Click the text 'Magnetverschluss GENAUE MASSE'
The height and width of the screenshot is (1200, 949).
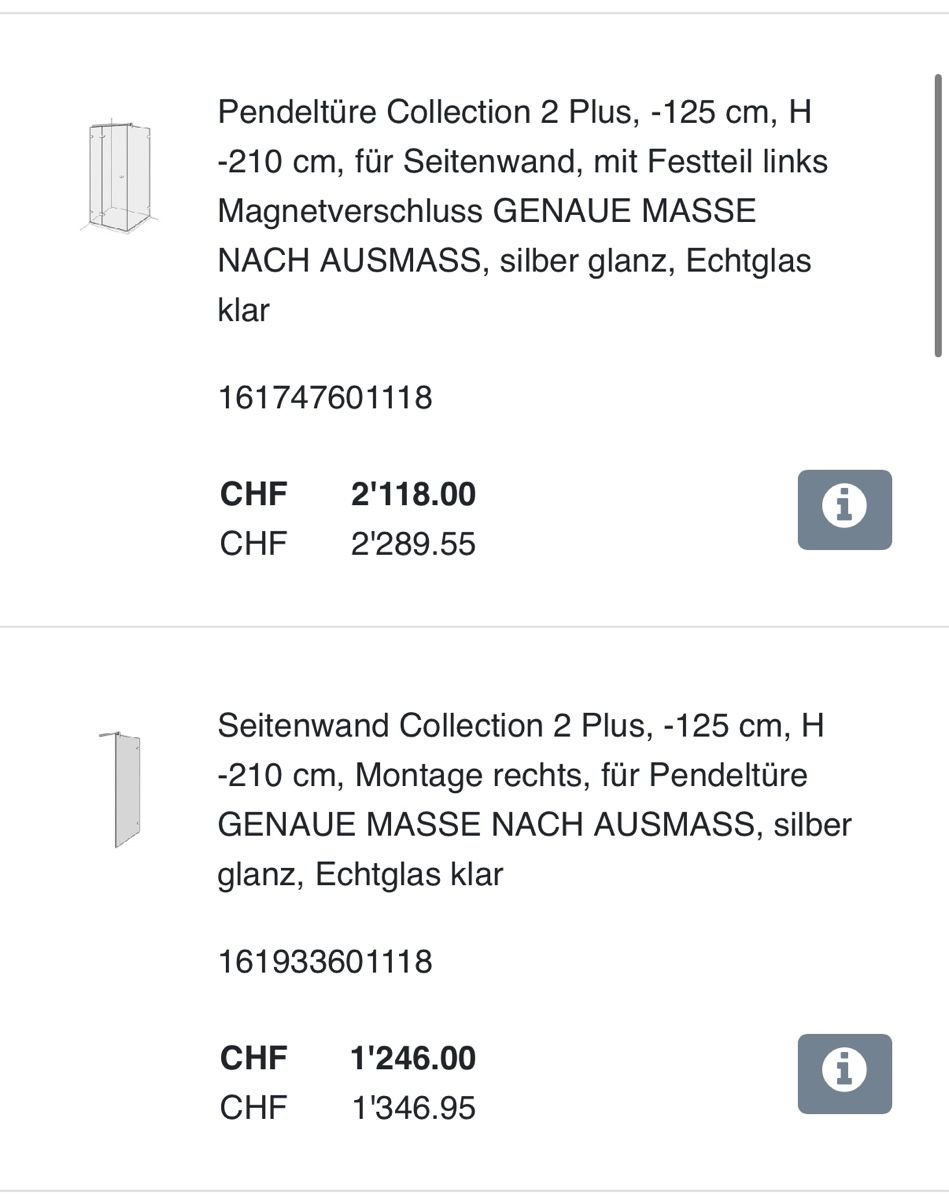coord(486,211)
